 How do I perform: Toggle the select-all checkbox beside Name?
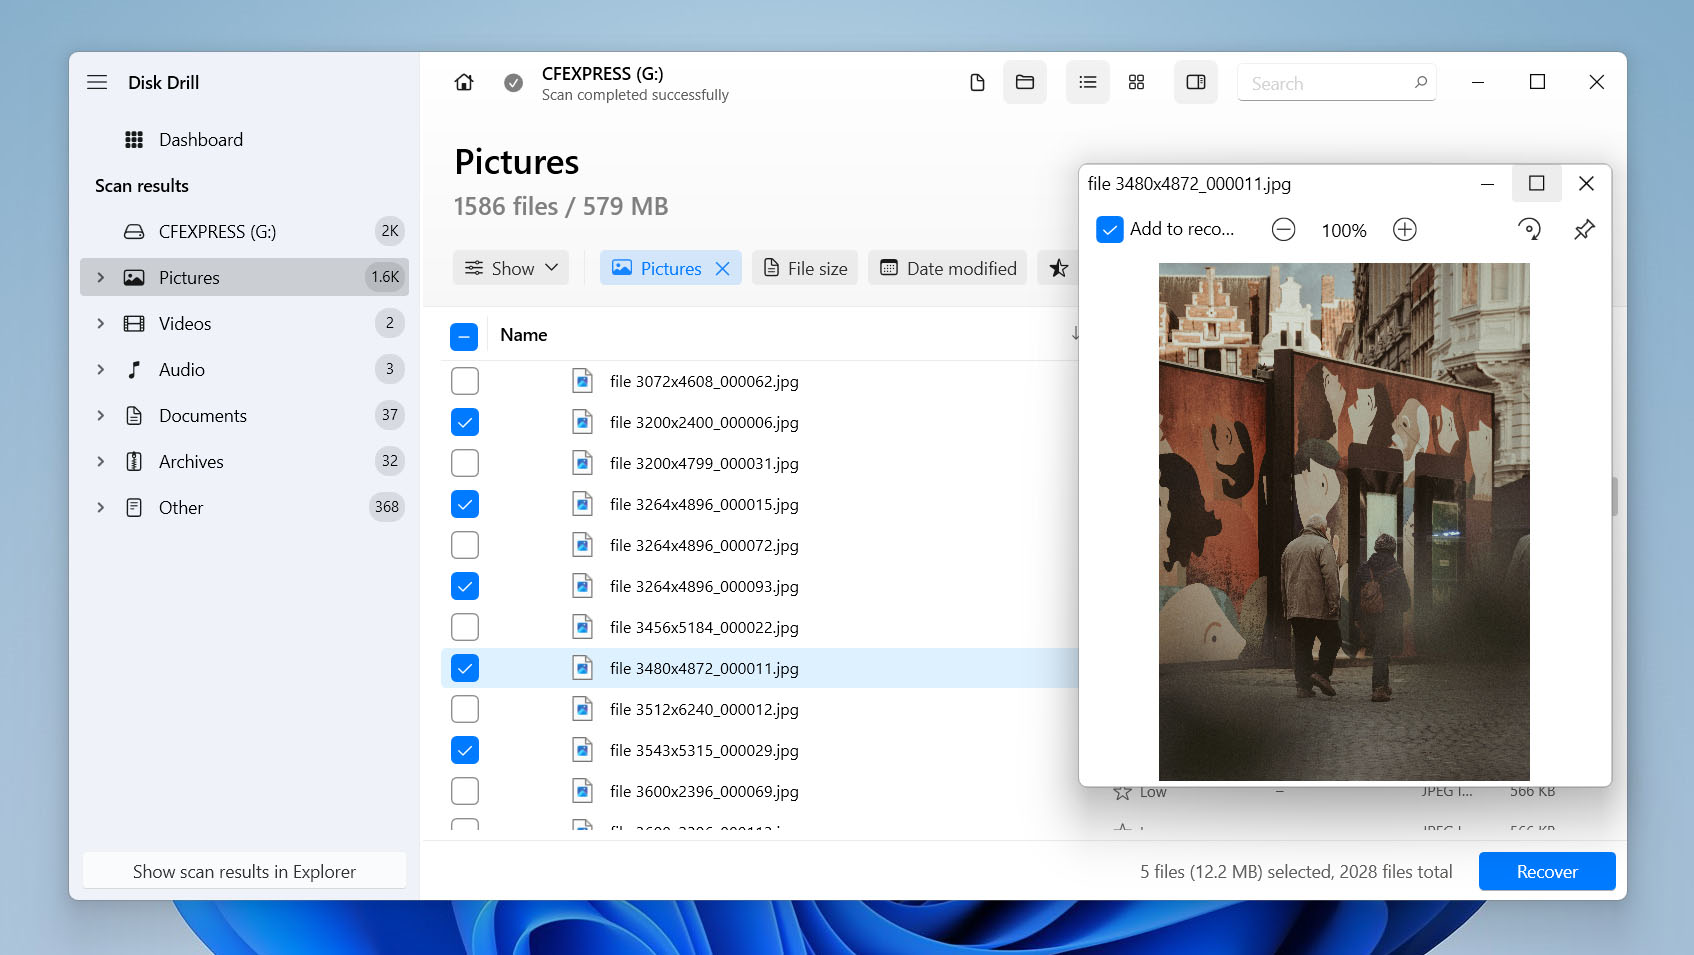tap(464, 336)
